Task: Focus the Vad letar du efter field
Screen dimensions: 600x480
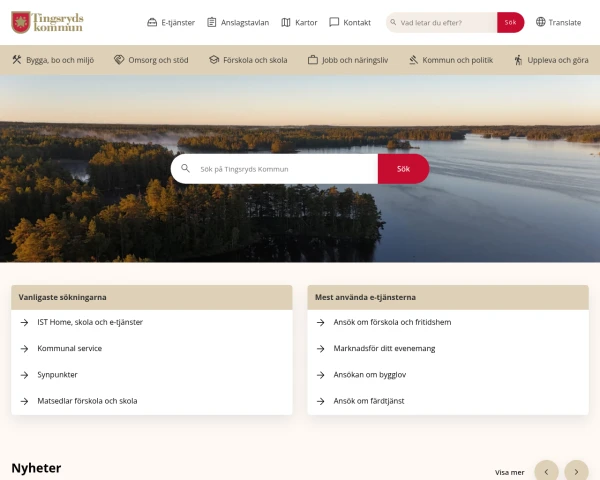Action: tap(442, 23)
